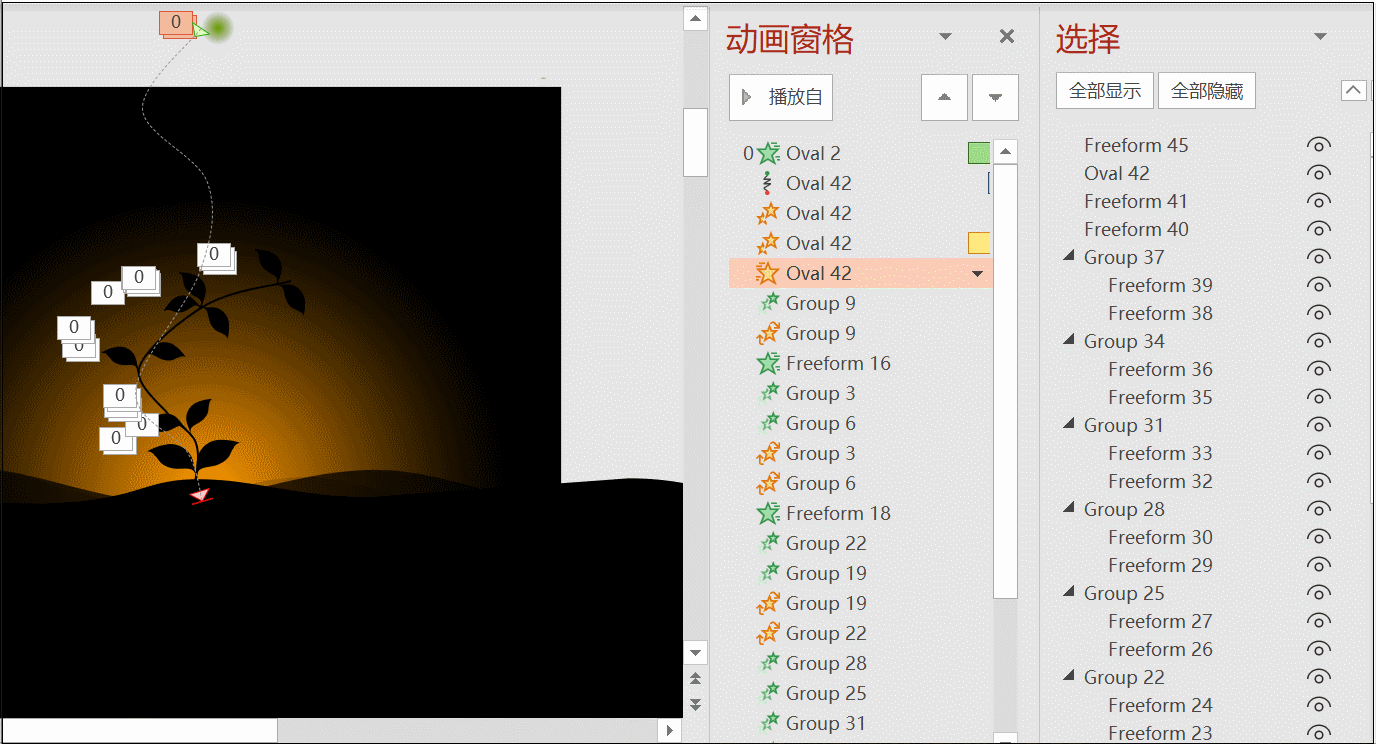Hide Freeform 45 using its eye icon
Screen dimensions: 1376x744
click(x=1319, y=145)
